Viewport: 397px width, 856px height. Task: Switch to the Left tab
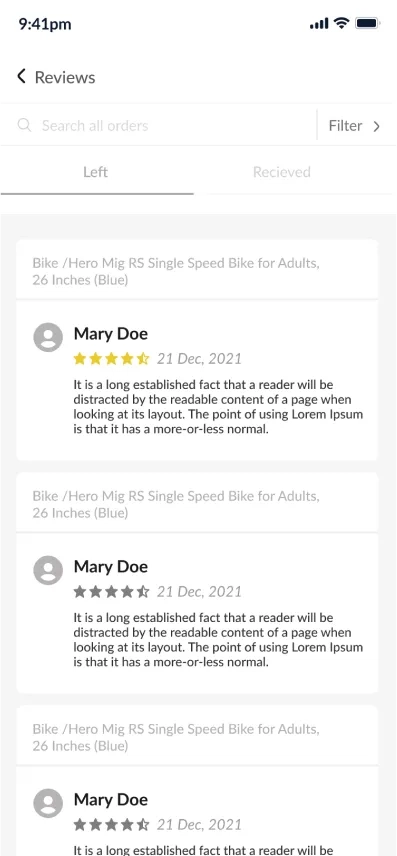pos(96,172)
